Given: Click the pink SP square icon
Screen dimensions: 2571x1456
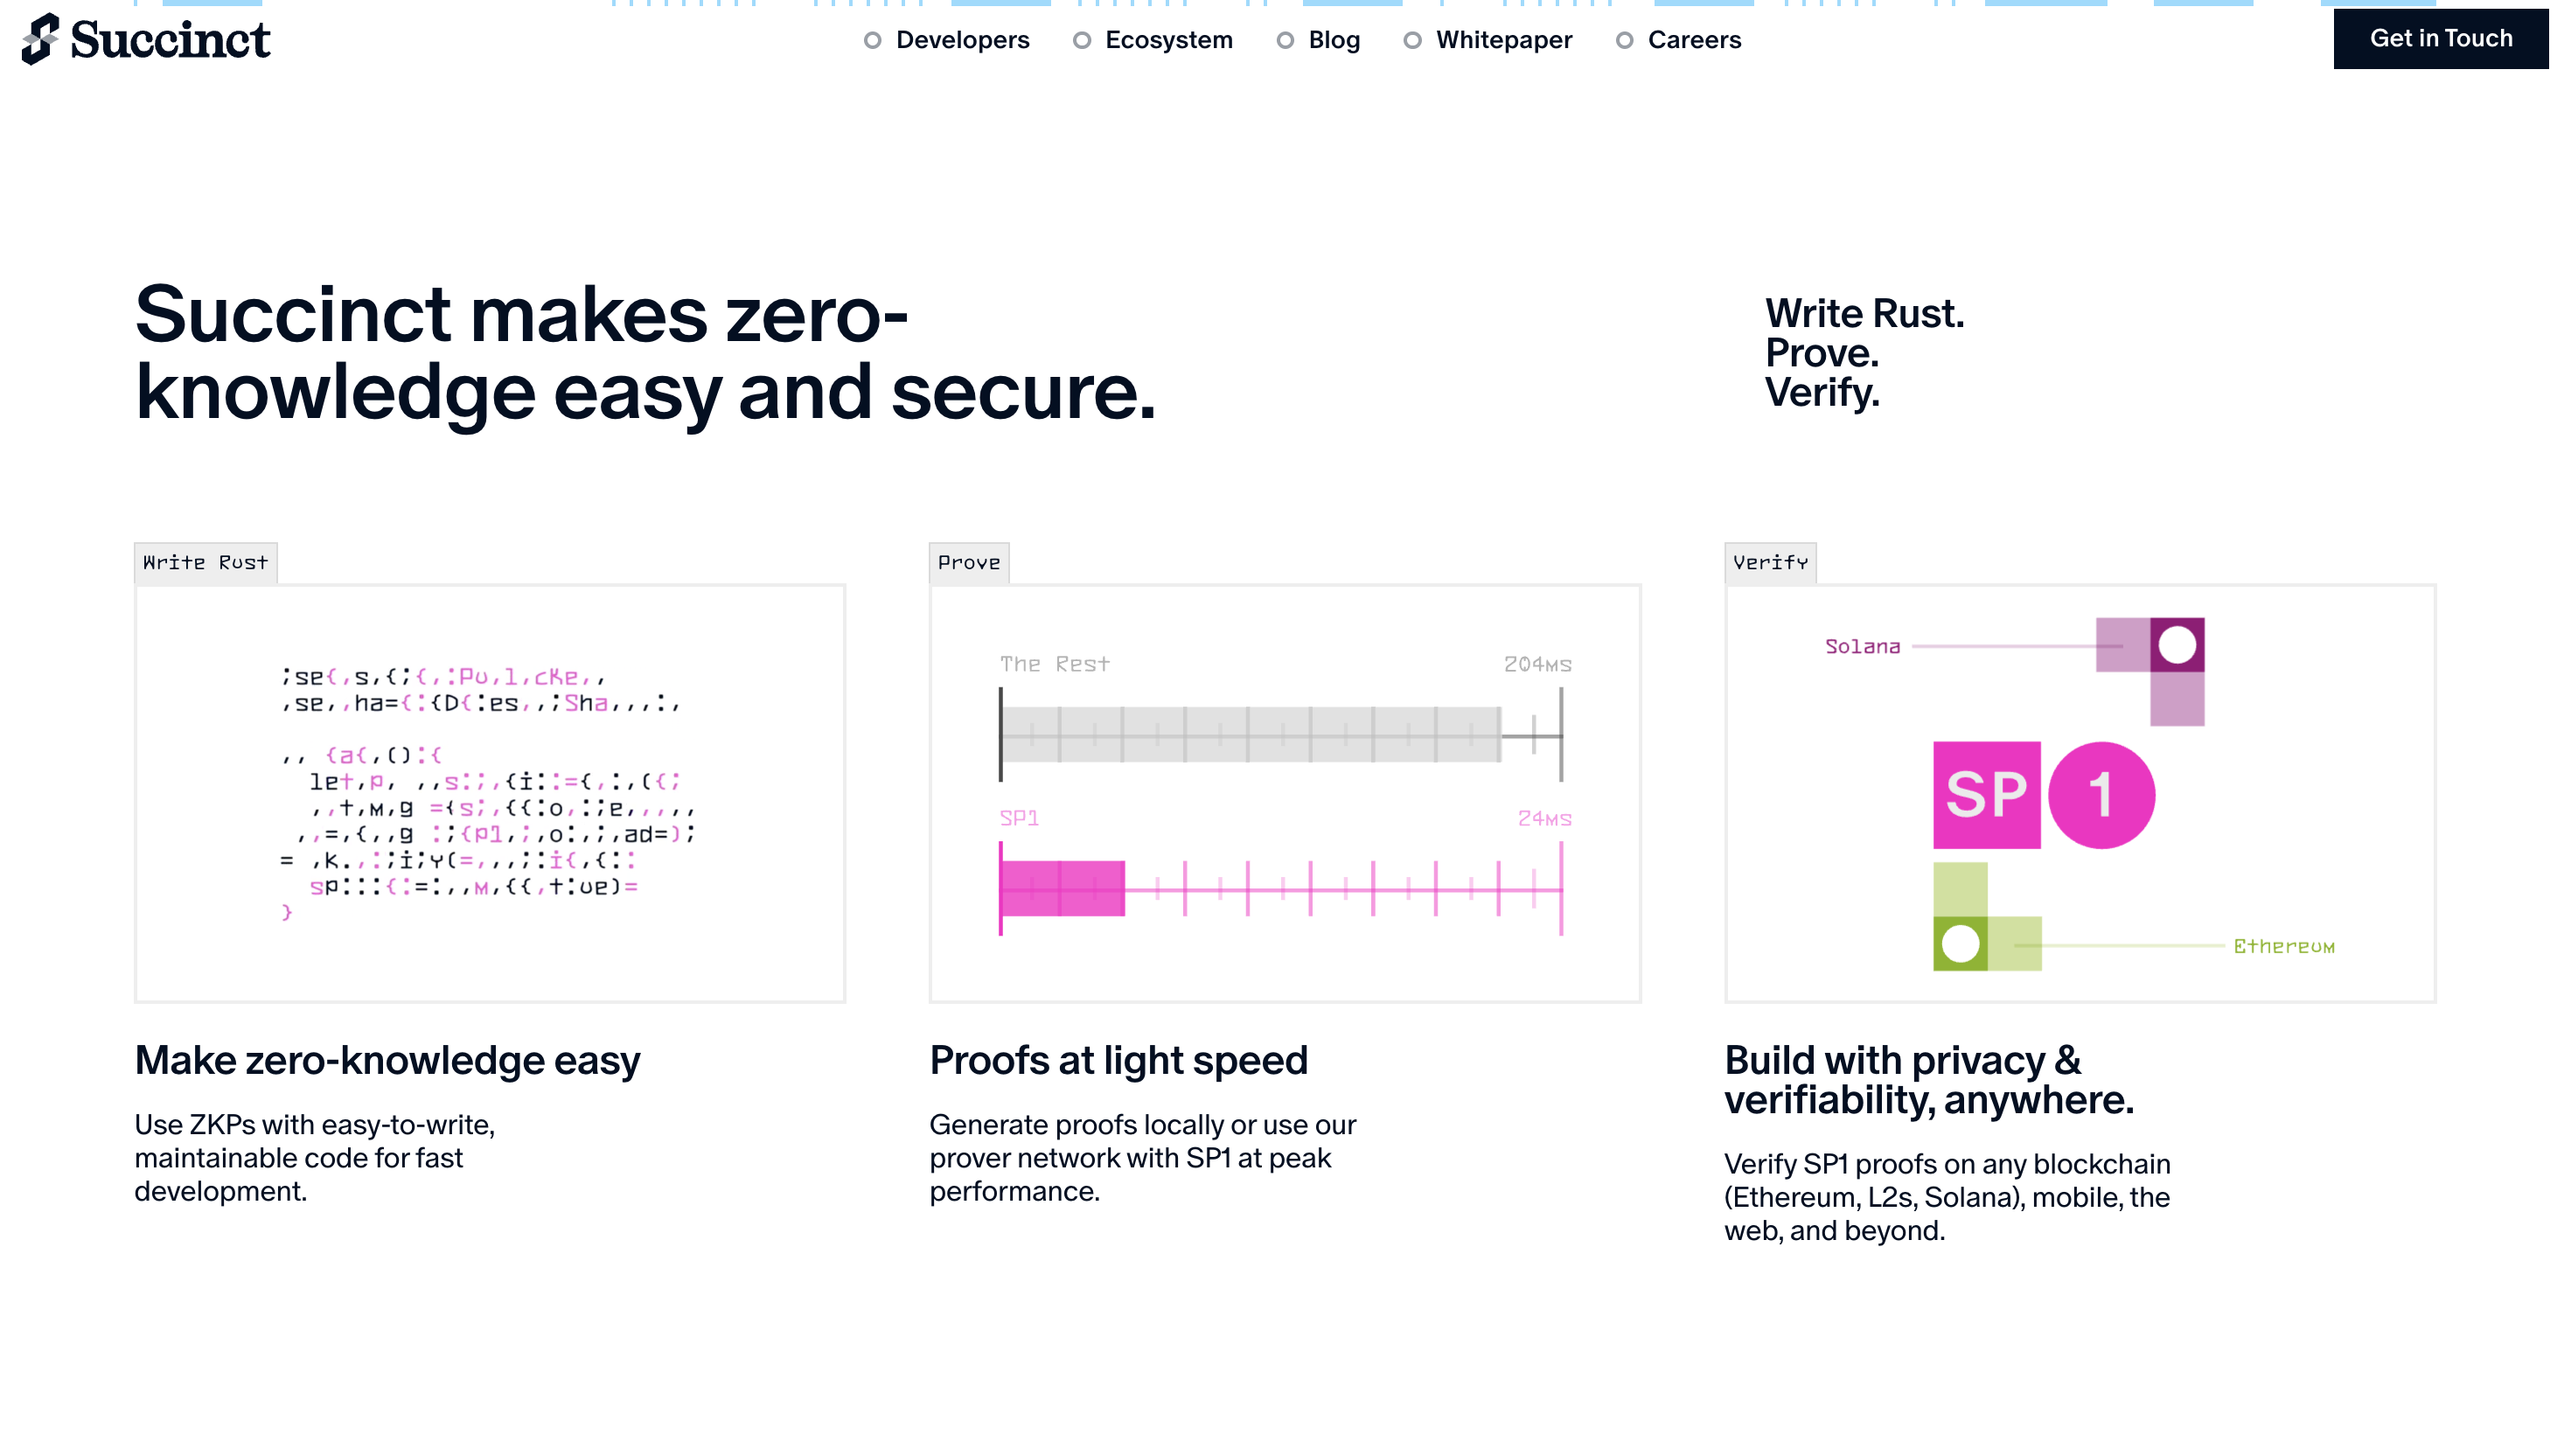Looking at the screenshot, I should 1986,795.
